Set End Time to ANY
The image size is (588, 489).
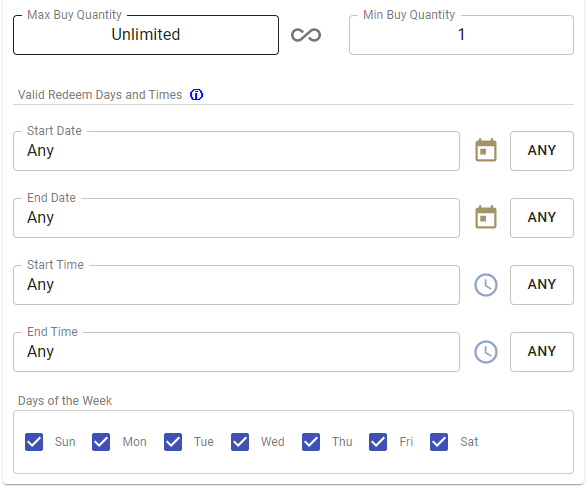point(542,352)
